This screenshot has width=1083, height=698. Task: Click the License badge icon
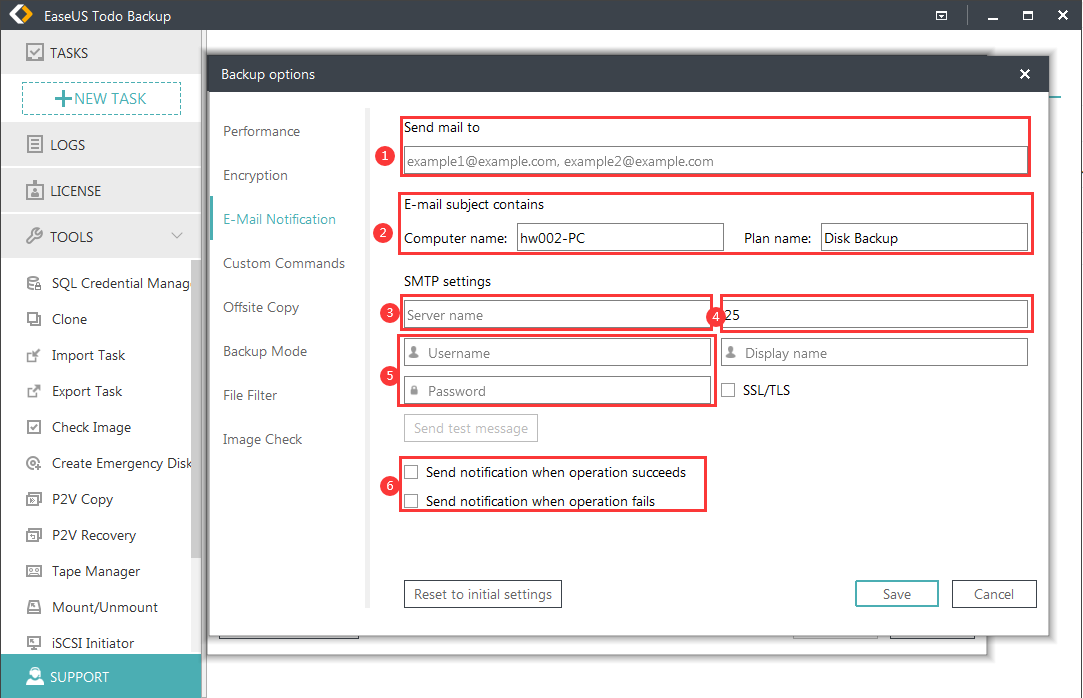(x=35, y=191)
